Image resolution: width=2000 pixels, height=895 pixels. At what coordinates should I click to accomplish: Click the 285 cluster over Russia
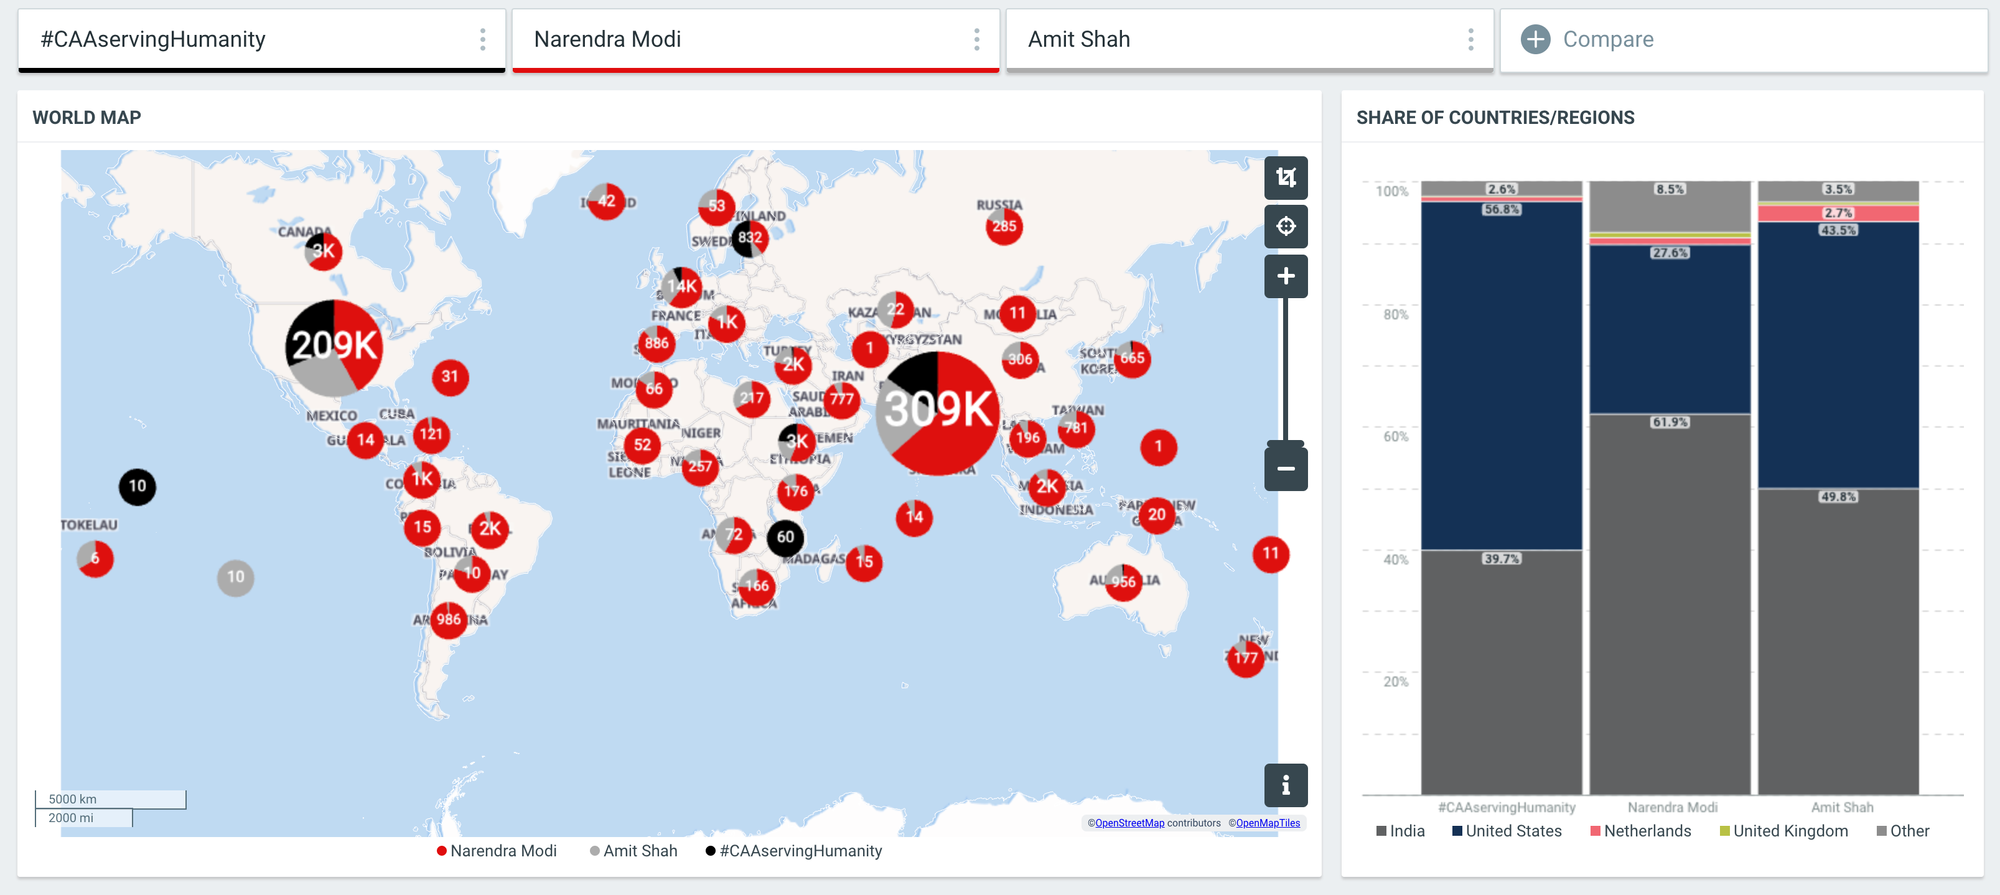1004,227
